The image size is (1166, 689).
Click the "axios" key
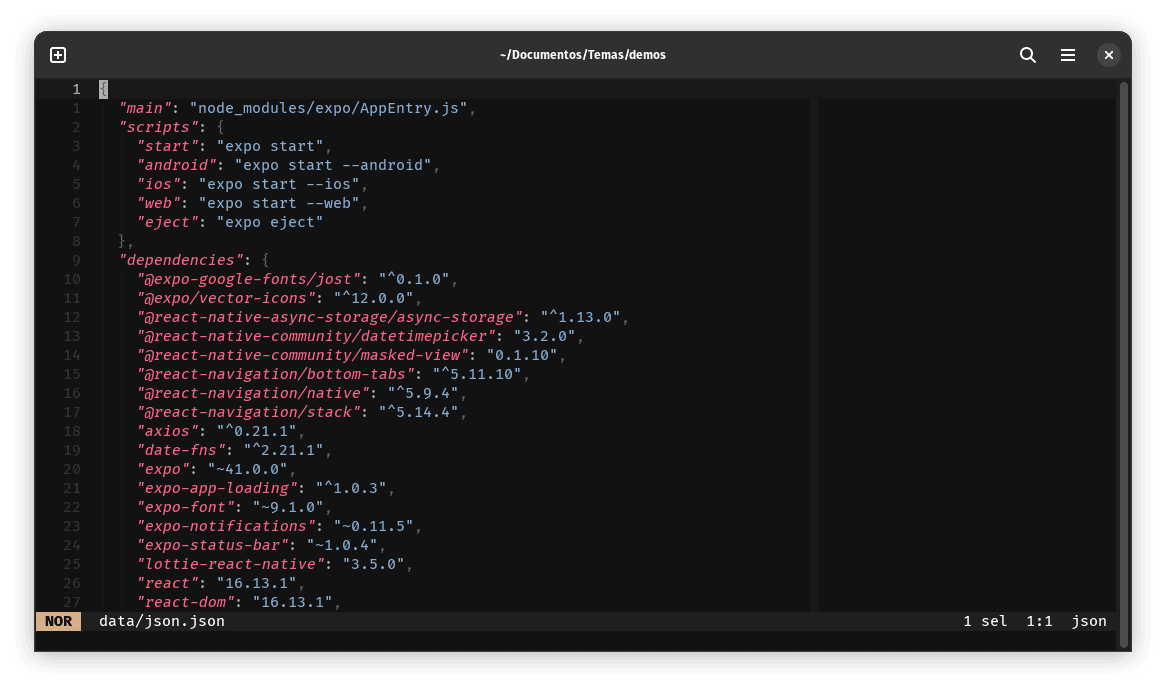tap(167, 431)
